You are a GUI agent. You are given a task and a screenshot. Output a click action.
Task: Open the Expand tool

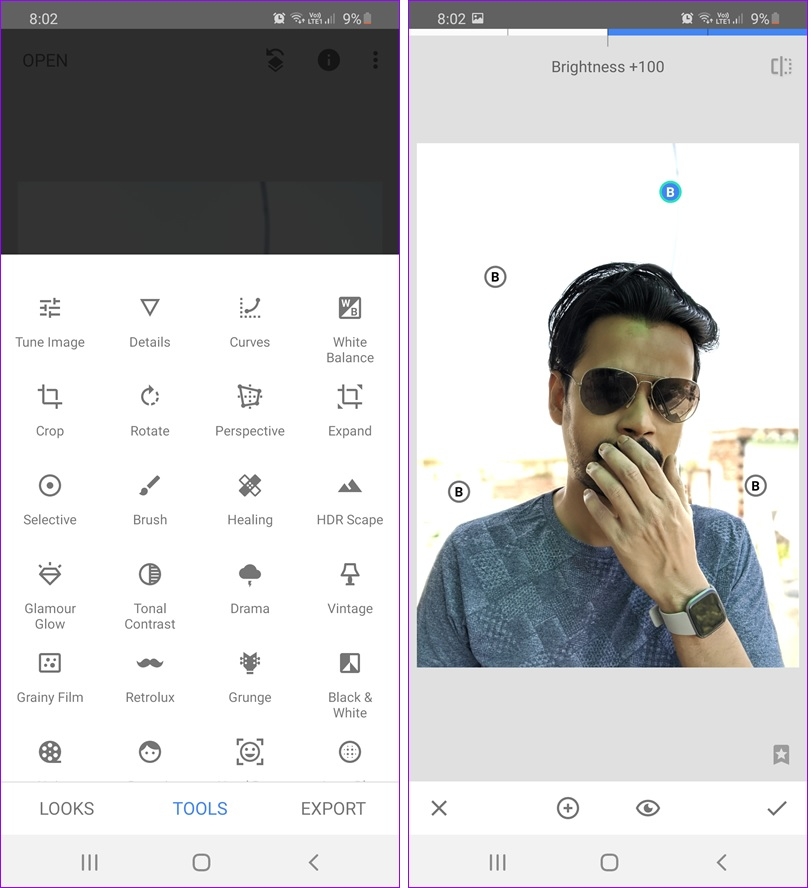coord(349,411)
